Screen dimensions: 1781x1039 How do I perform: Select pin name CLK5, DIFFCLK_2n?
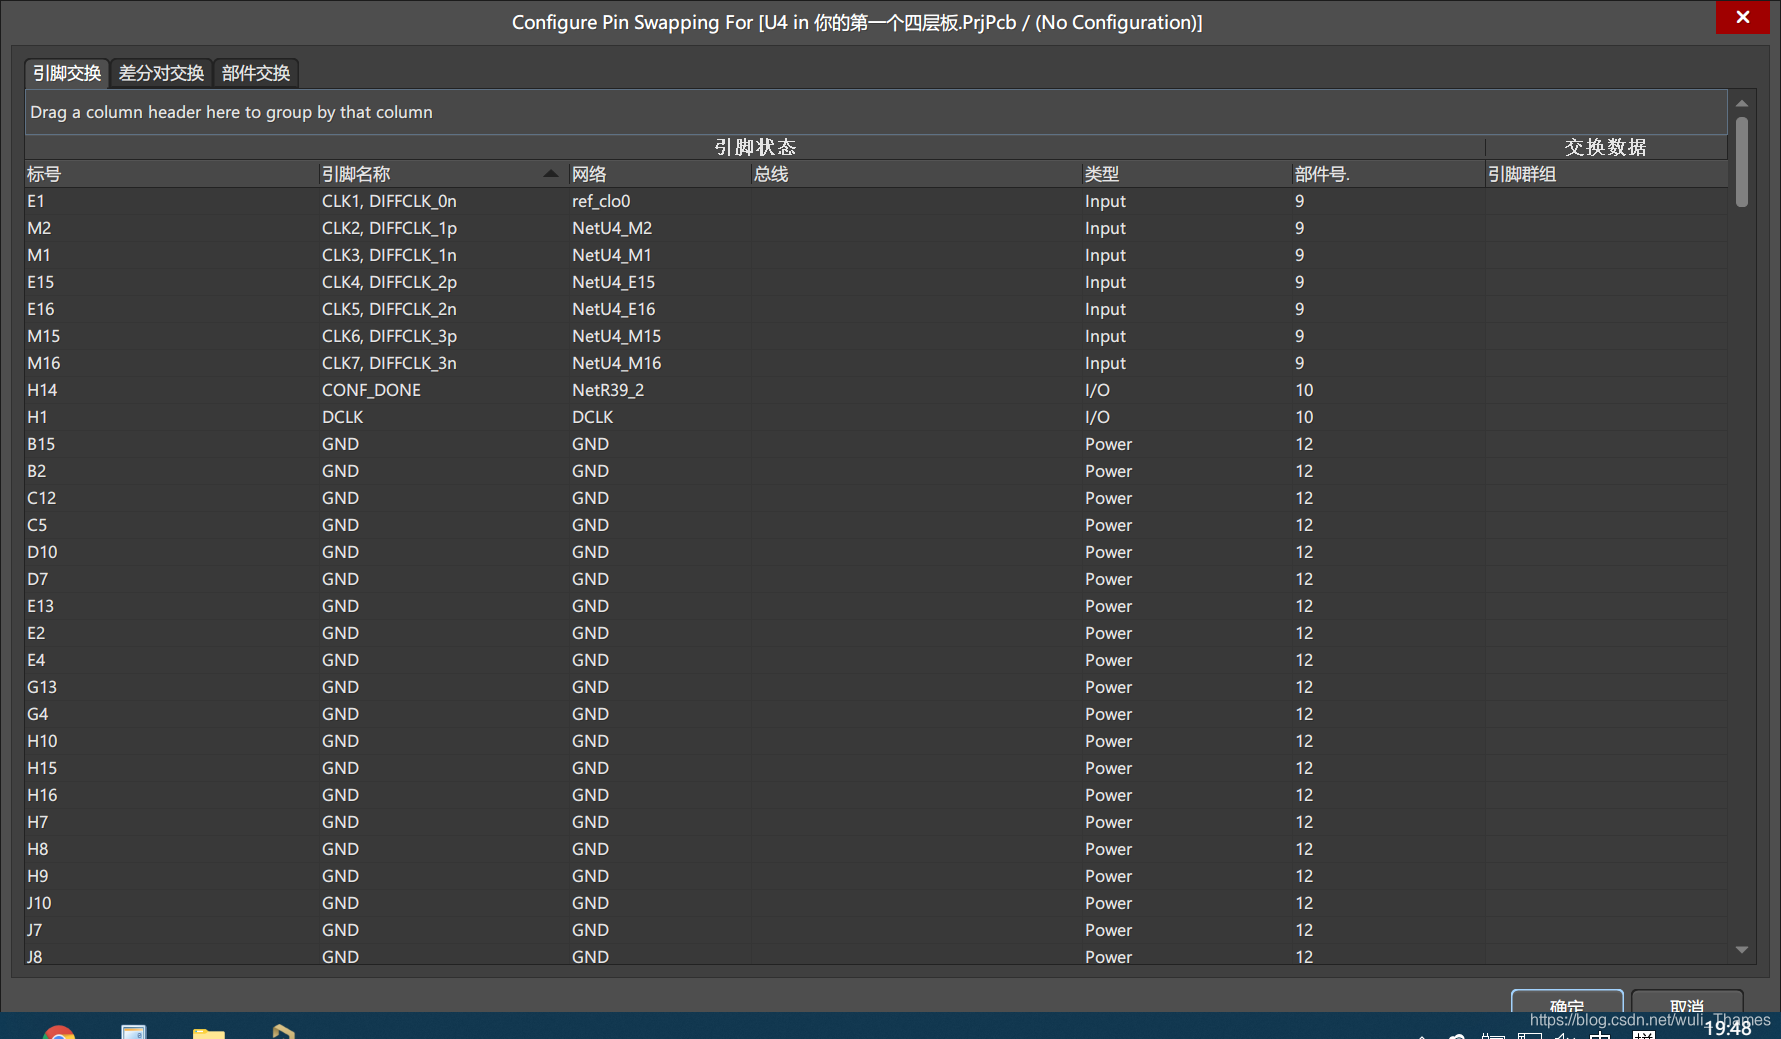coord(389,309)
